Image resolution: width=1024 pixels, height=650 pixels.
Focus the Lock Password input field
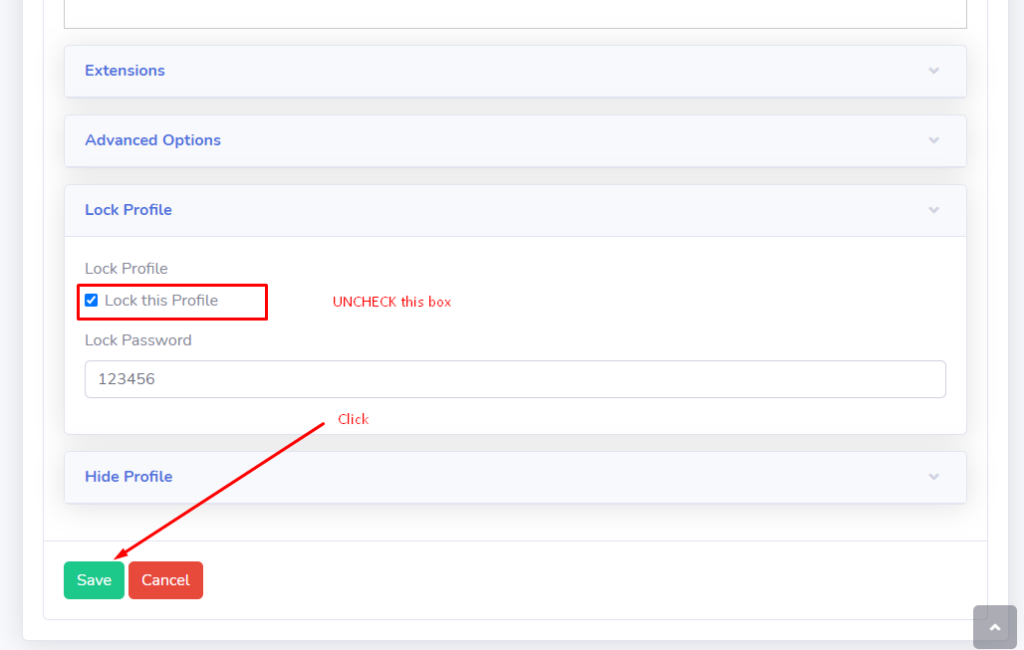(515, 379)
